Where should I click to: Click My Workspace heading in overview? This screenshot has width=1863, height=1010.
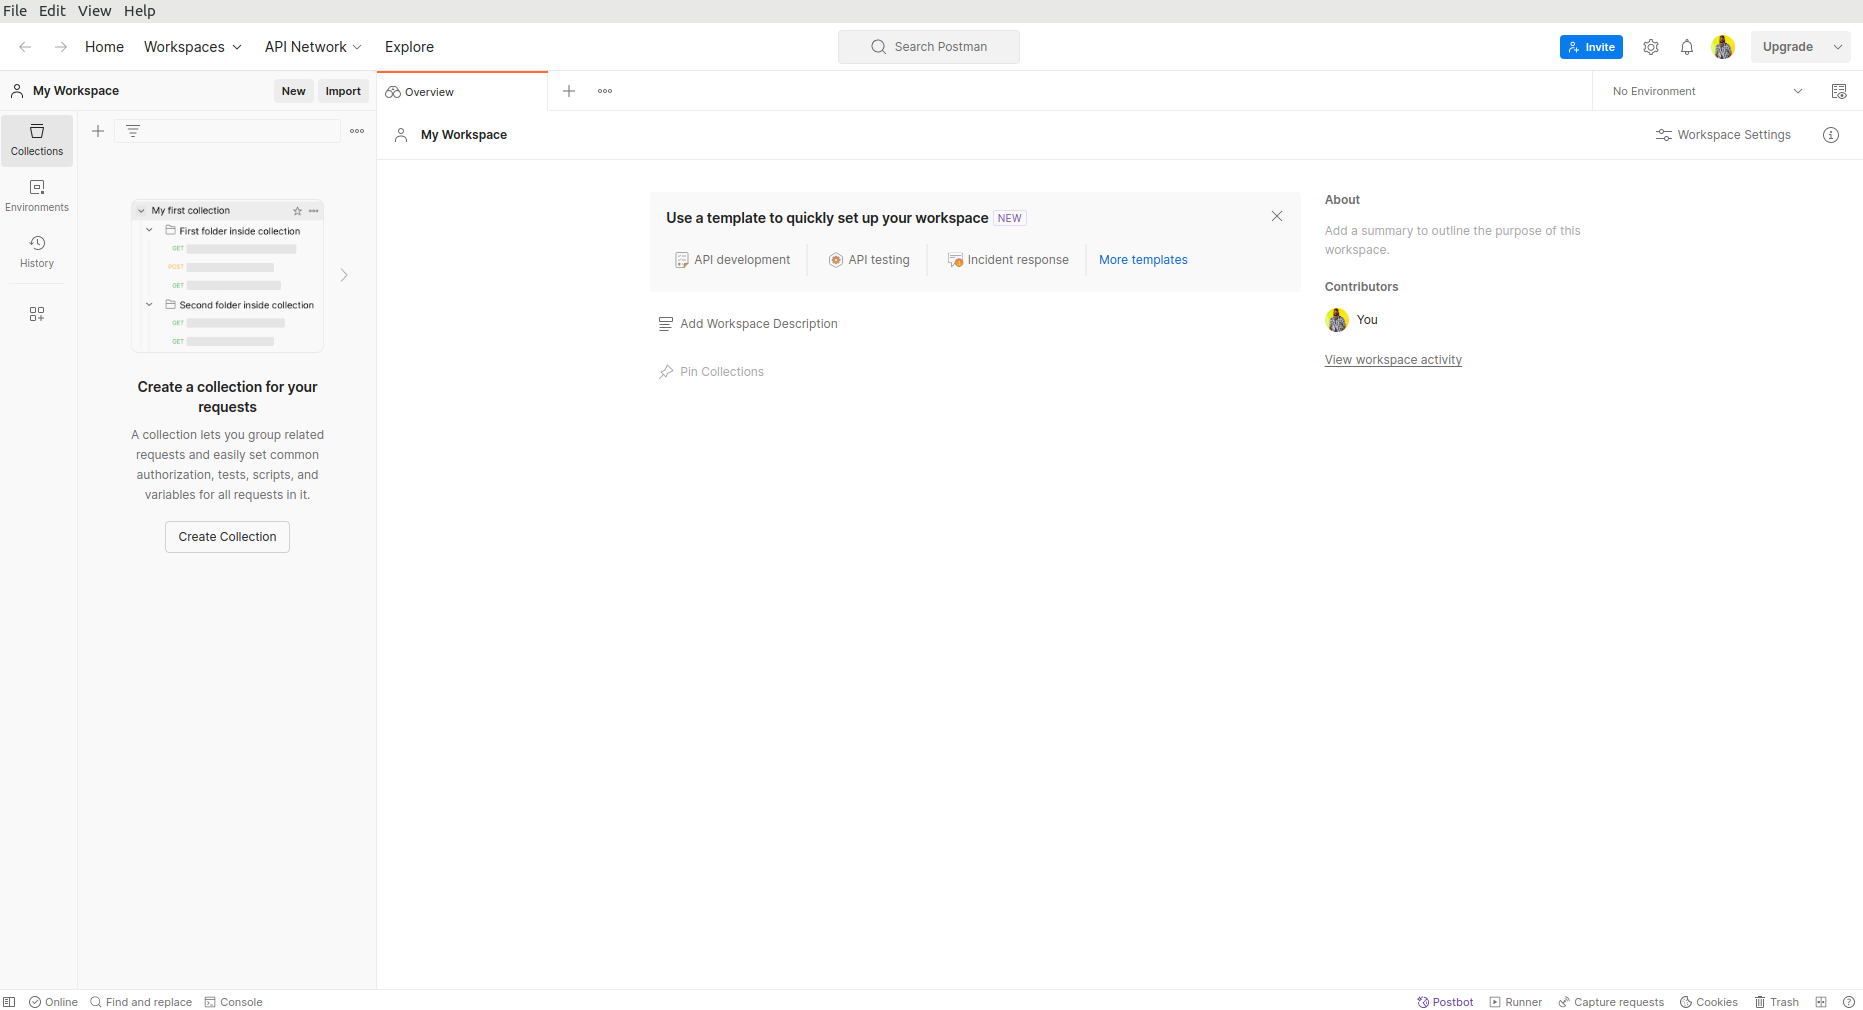[x=464, y=135]
